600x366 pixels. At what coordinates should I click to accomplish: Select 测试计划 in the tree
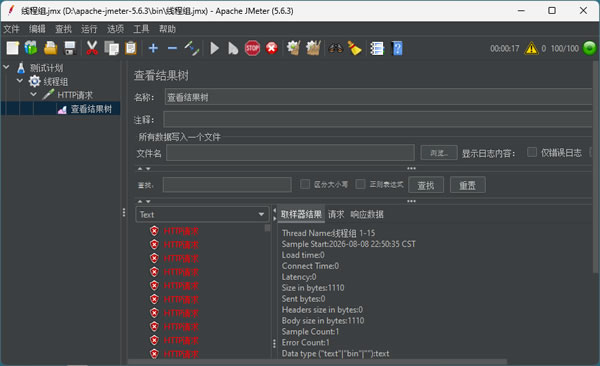(x=46, y=68)
